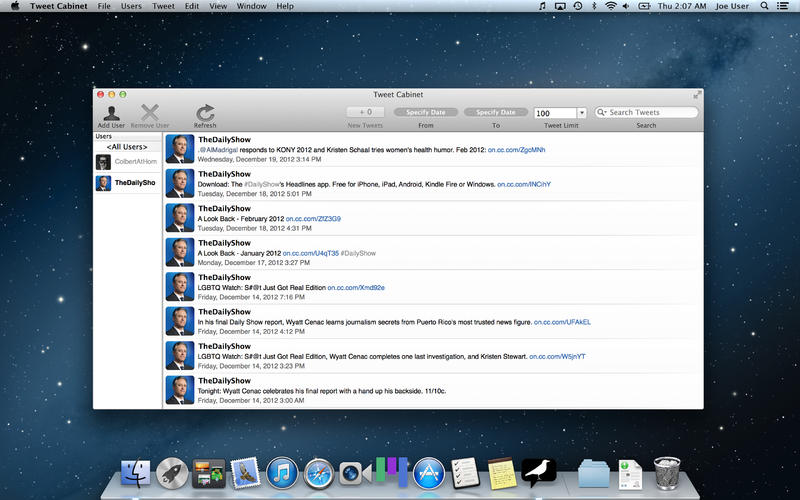Open Notification Center icon
The width and height of the screenshot is (800, 500).
[x=782, y=6]
